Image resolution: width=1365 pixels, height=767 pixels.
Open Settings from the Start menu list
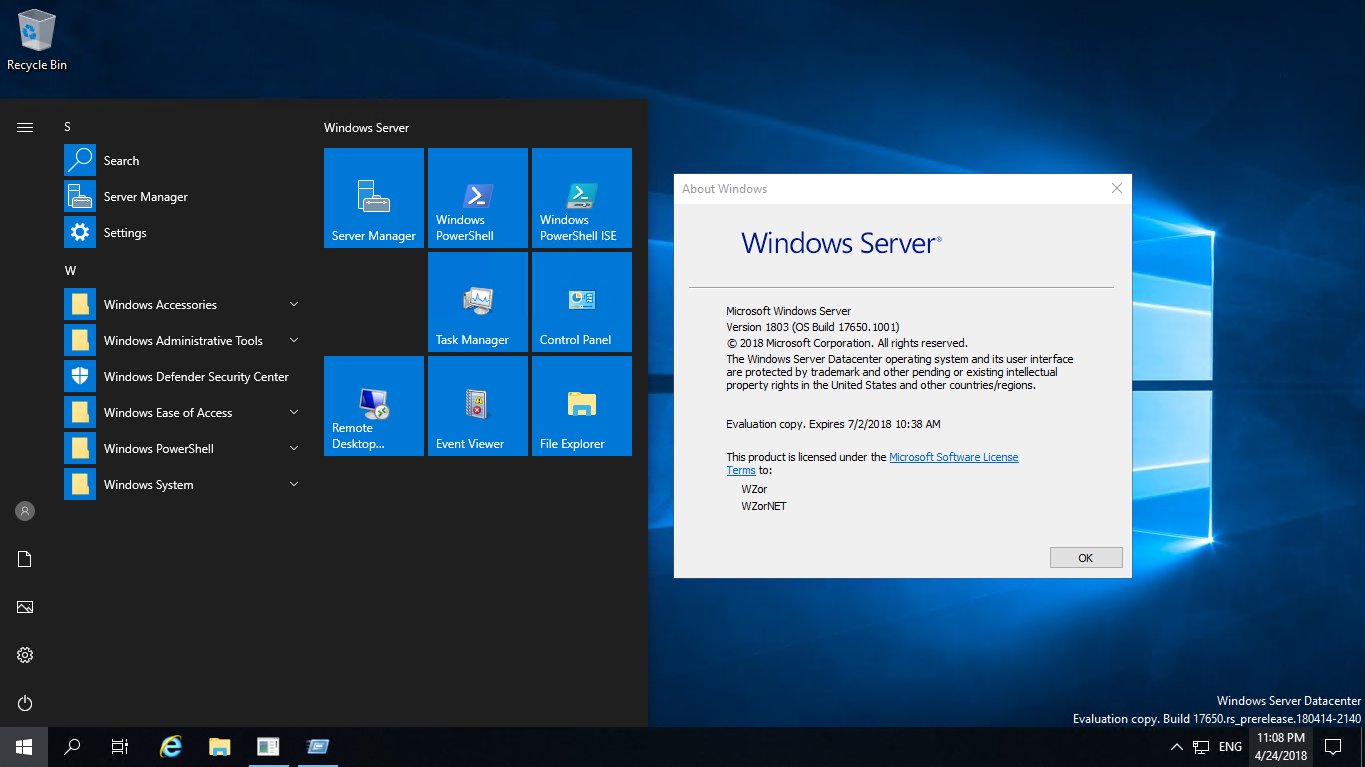coord(125,232)
